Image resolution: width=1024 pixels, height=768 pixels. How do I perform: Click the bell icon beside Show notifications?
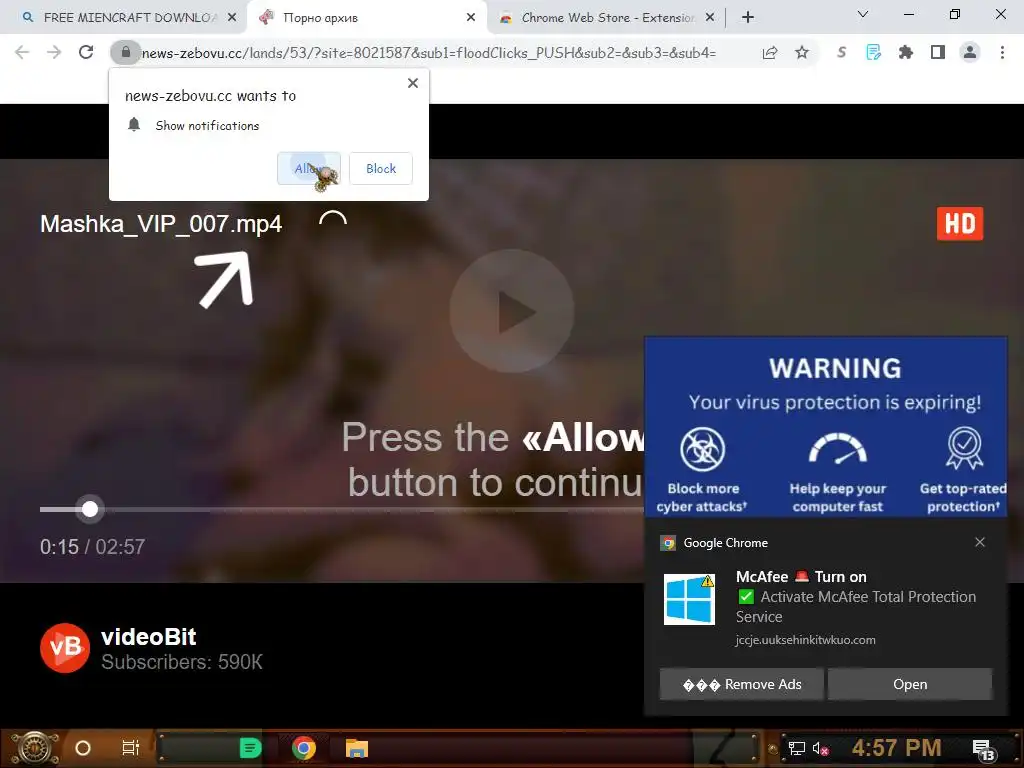pyautogui.click(x=134, y=125)
